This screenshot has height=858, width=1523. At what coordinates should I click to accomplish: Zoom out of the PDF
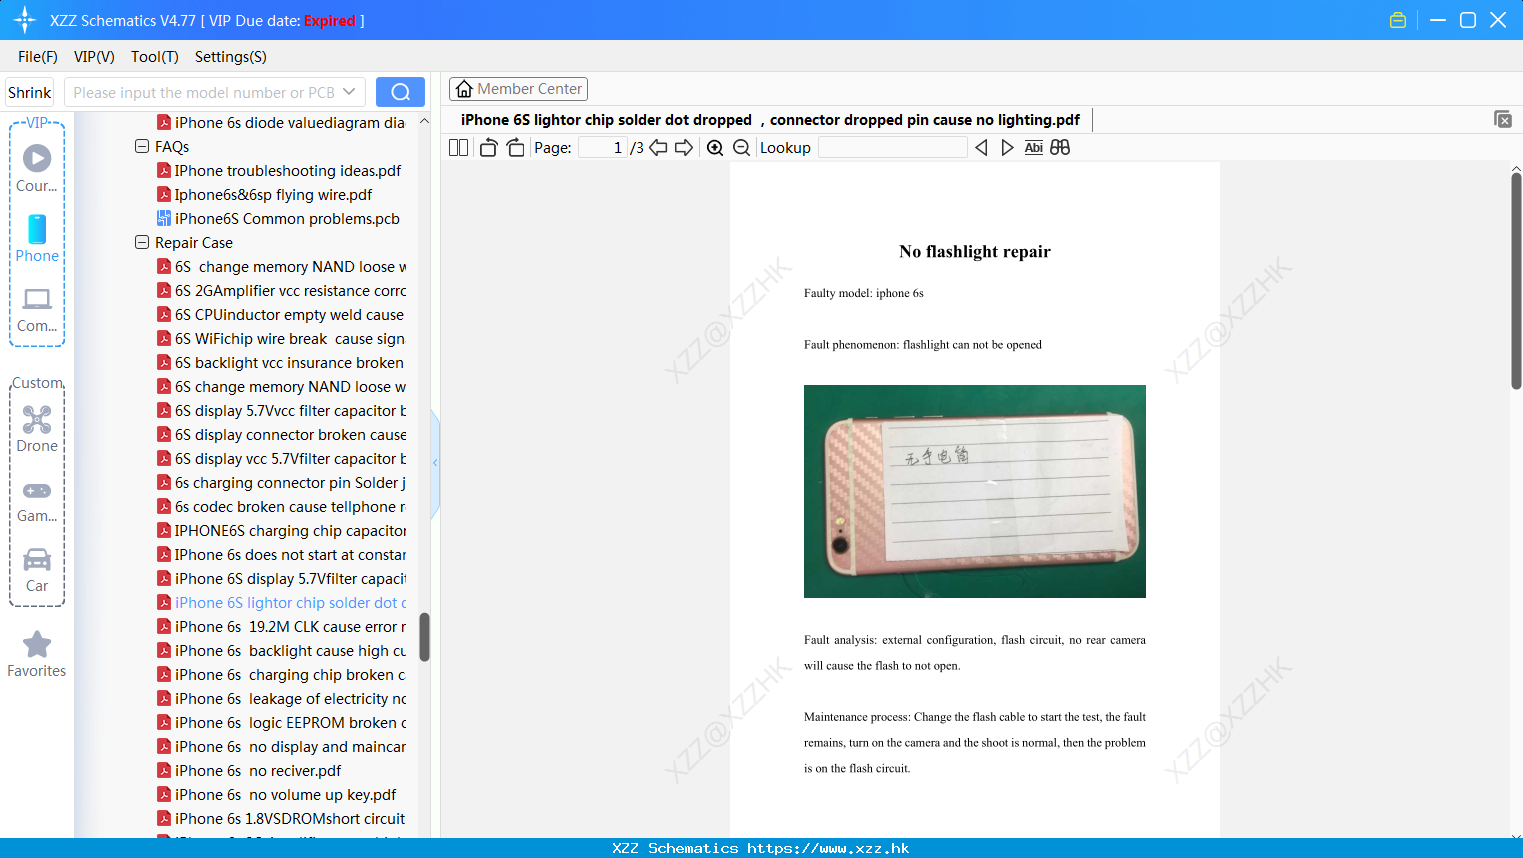tap(741, 148)
